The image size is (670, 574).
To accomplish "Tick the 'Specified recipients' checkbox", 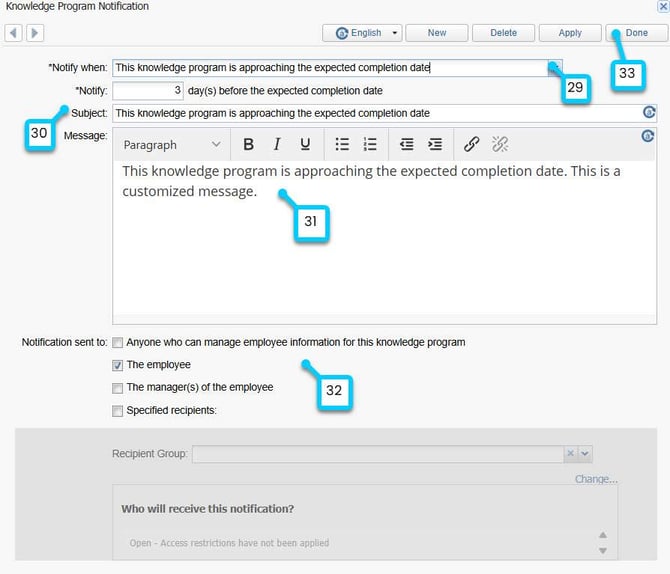I will (118, 411).
